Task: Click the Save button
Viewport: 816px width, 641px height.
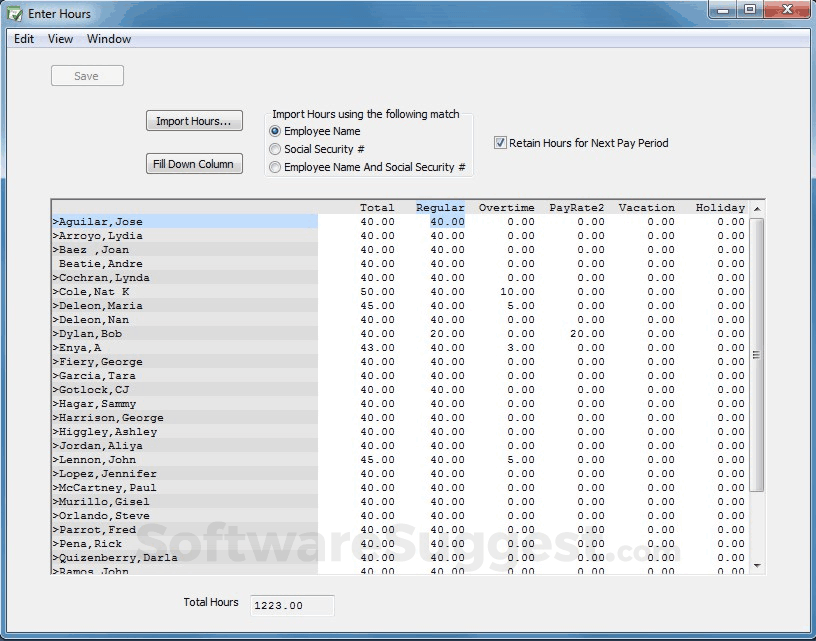Action: tap(86, 75)
